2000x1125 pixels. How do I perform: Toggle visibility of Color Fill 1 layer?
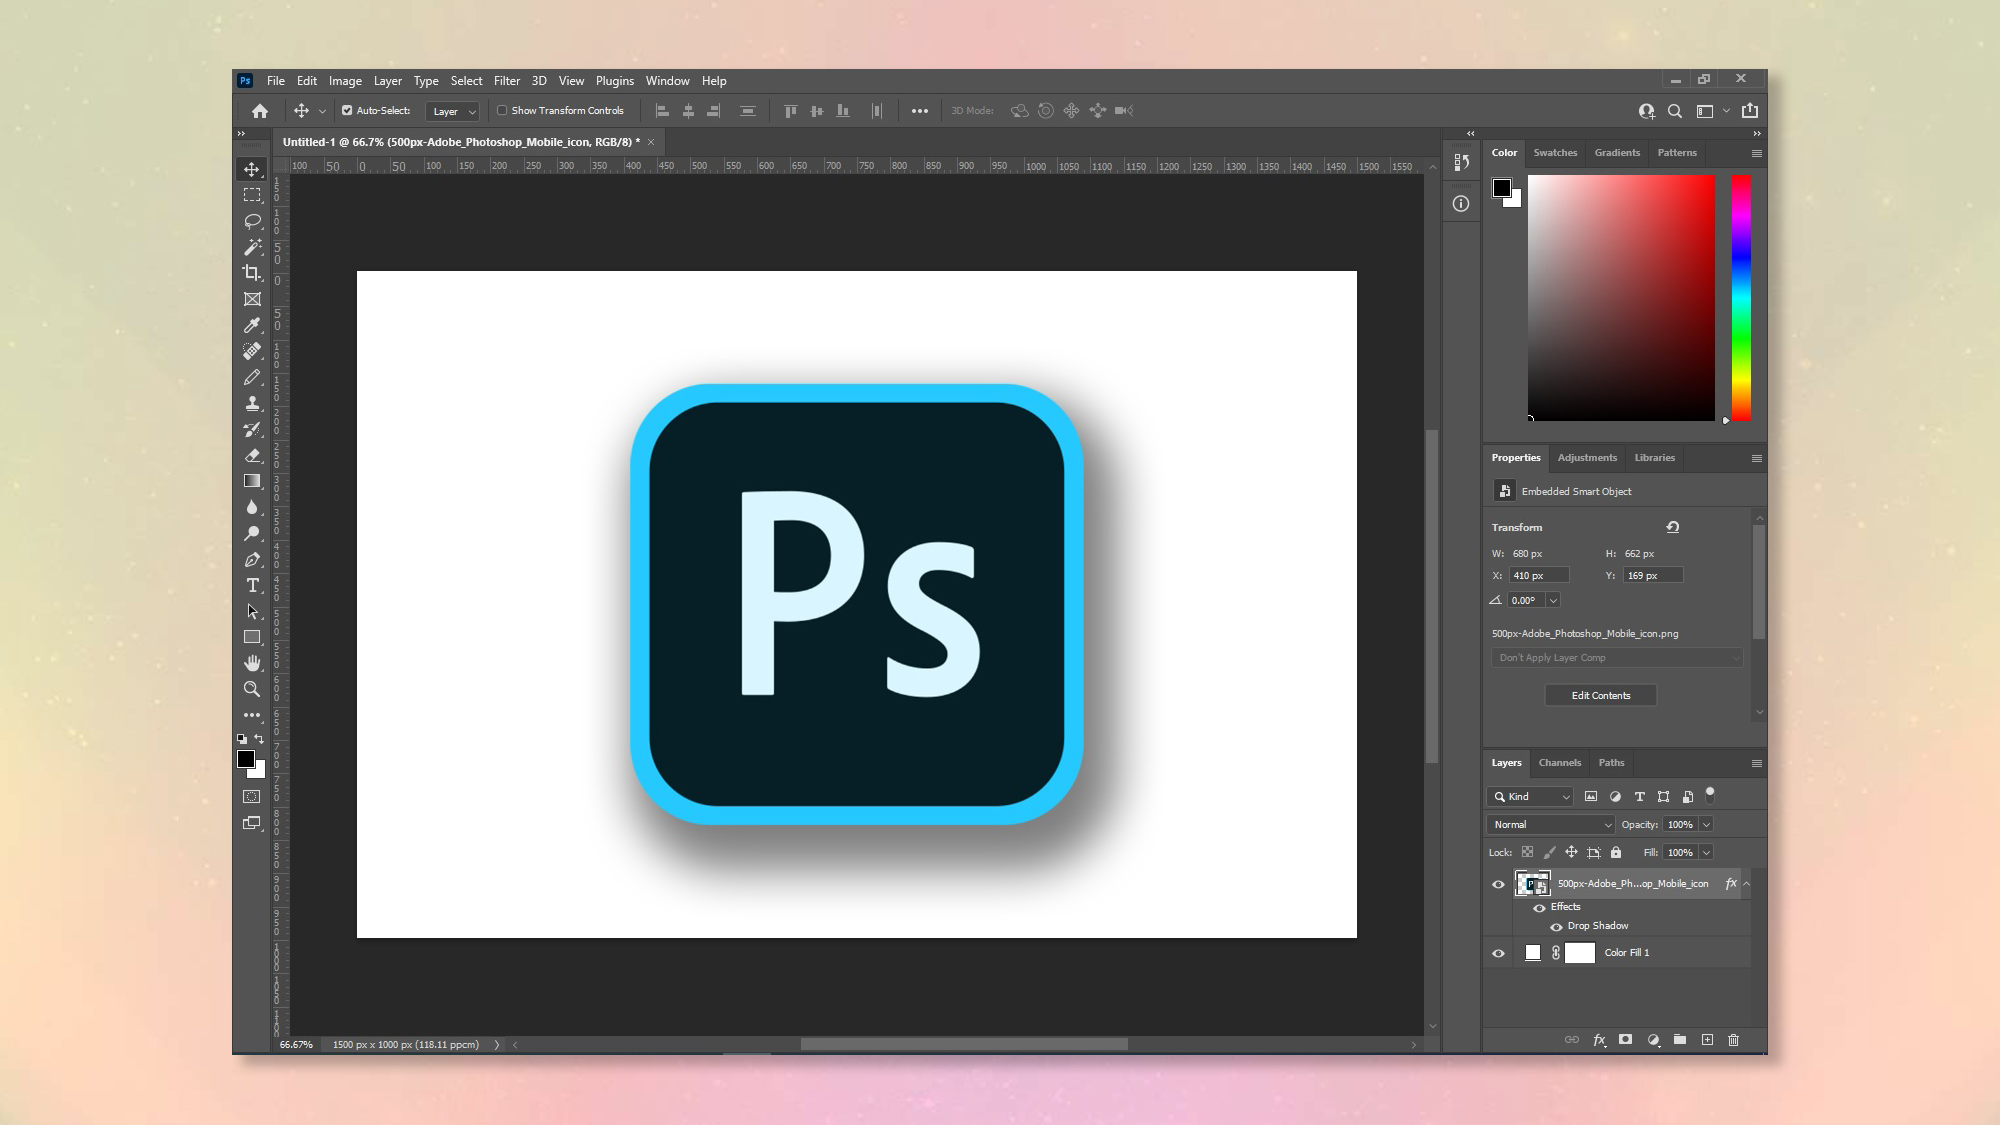(x=1499, y=952)
